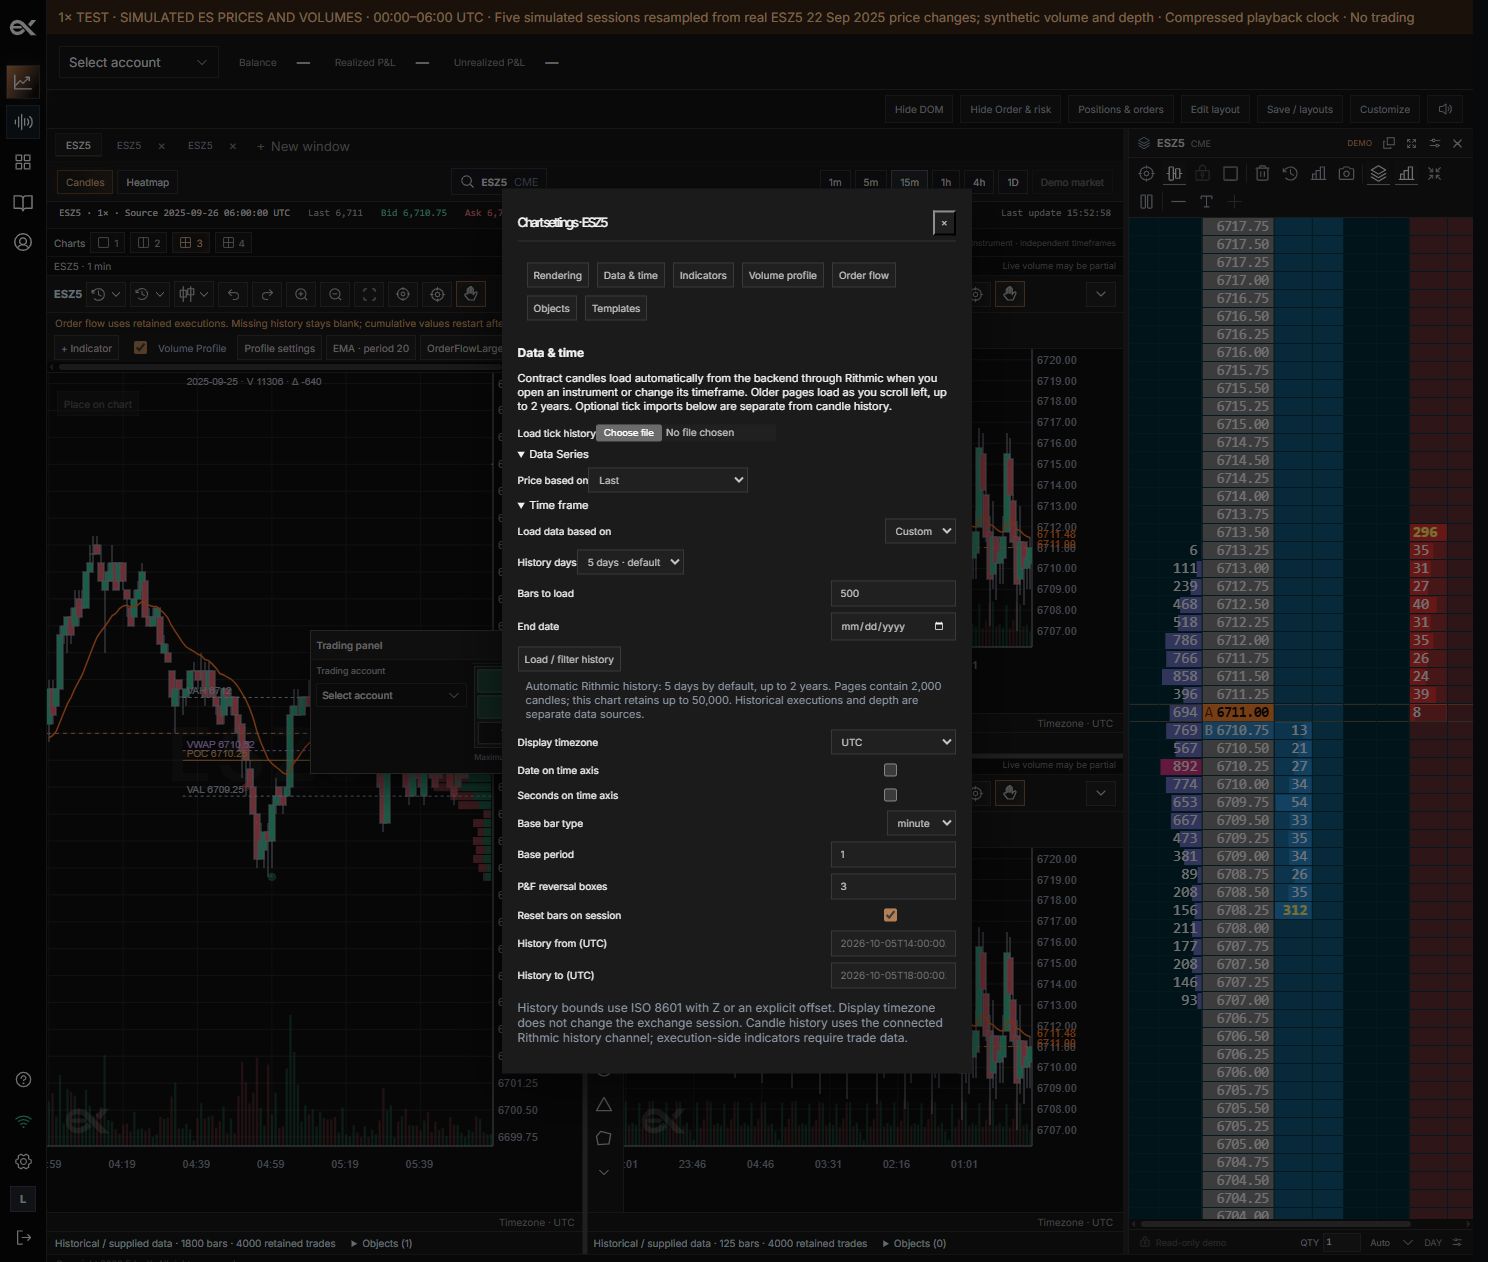Click the help question mark icon
Image resolution: width=1488 pixels, height=1262 pixels.
coord(24,1080)
